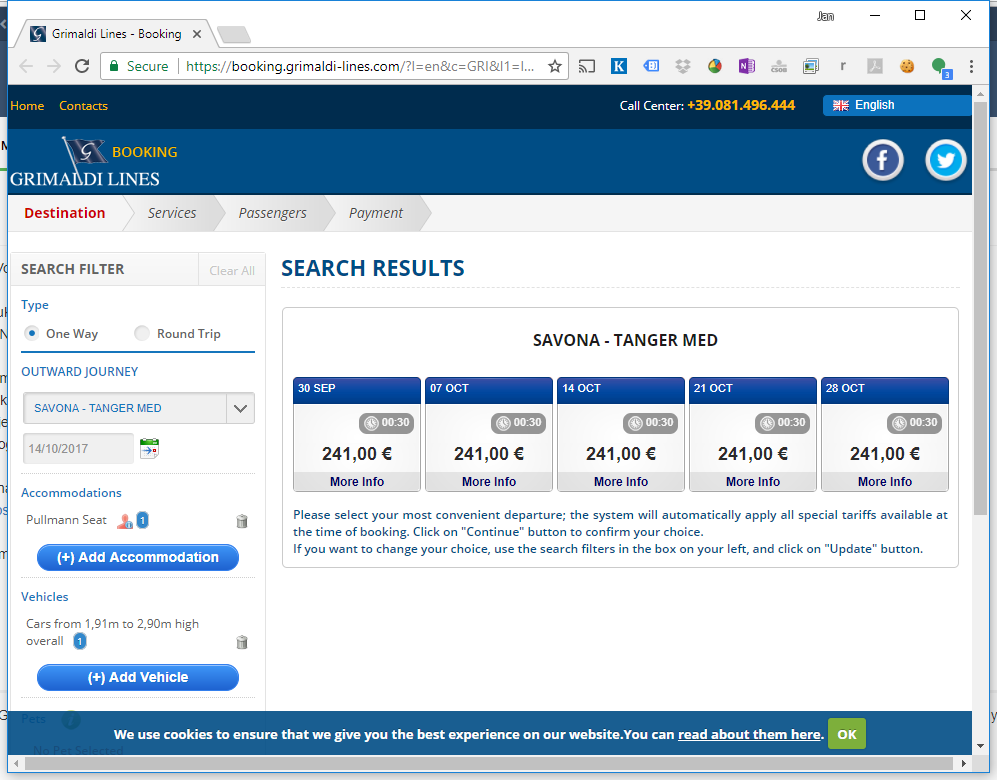The height and width of the screenshot is (780, 997).
Task: Click the Add Vehicle button
Action: tap(138, 677)
